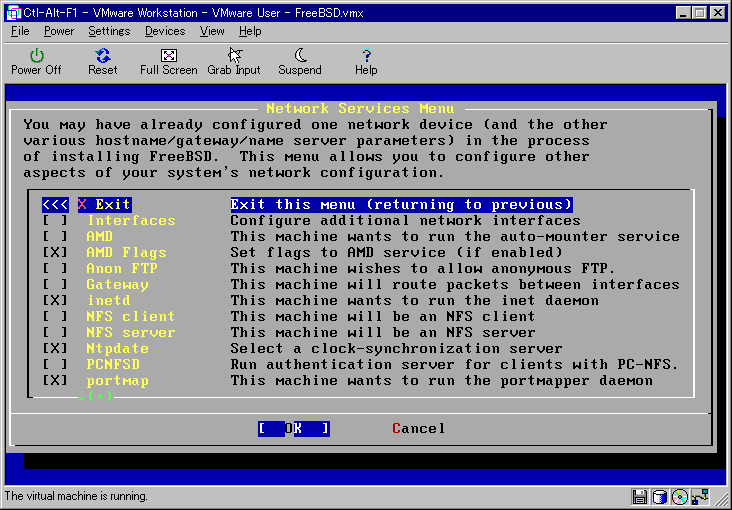The width and height of the screenshot is (732, 510).
Task: Click 'Run authentication server for clients with PC-NFS.'
Action: coord(454,364)
